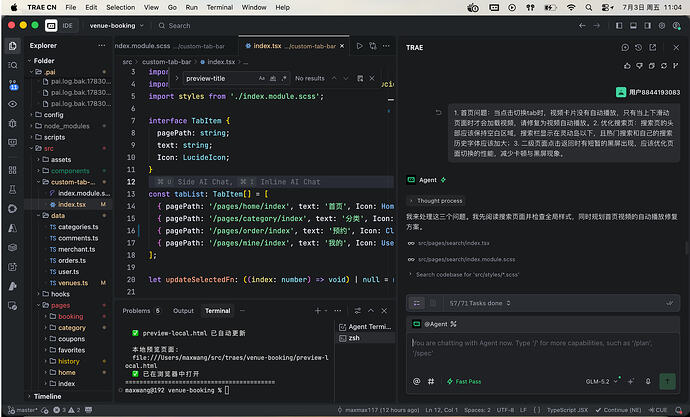
Task: Click Spaces: 2 indentation in status bar
Action: (x=477, y=410)
